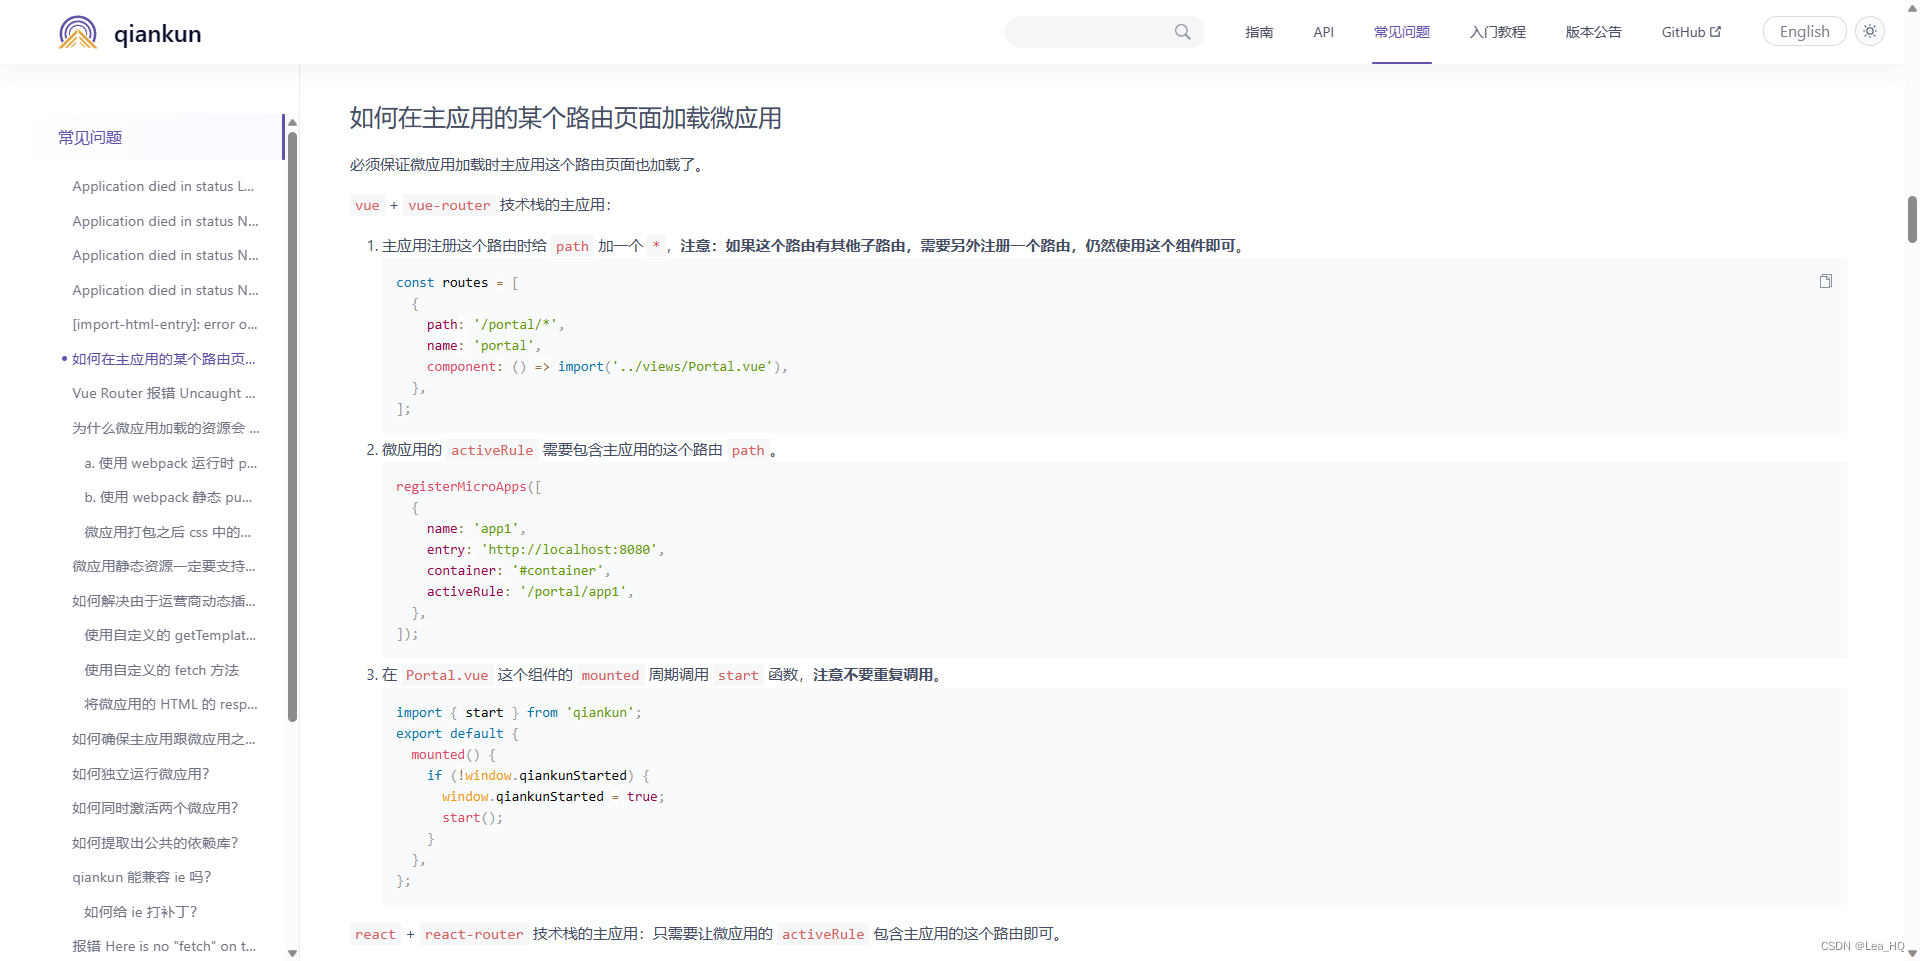The width and height of the screenshot is (1920, 961).
Task: Click the qiankun site title
Action: point(157,33)
